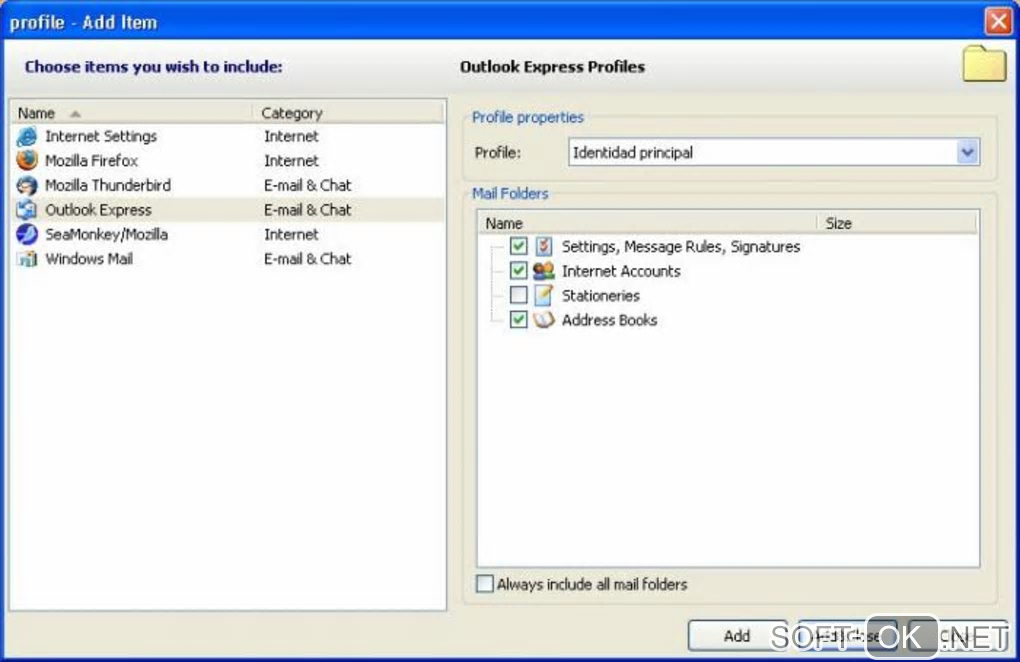Viewport: 1020px width, 662px height.
Task: Sort item list by Category column
Action: [349, 113]
